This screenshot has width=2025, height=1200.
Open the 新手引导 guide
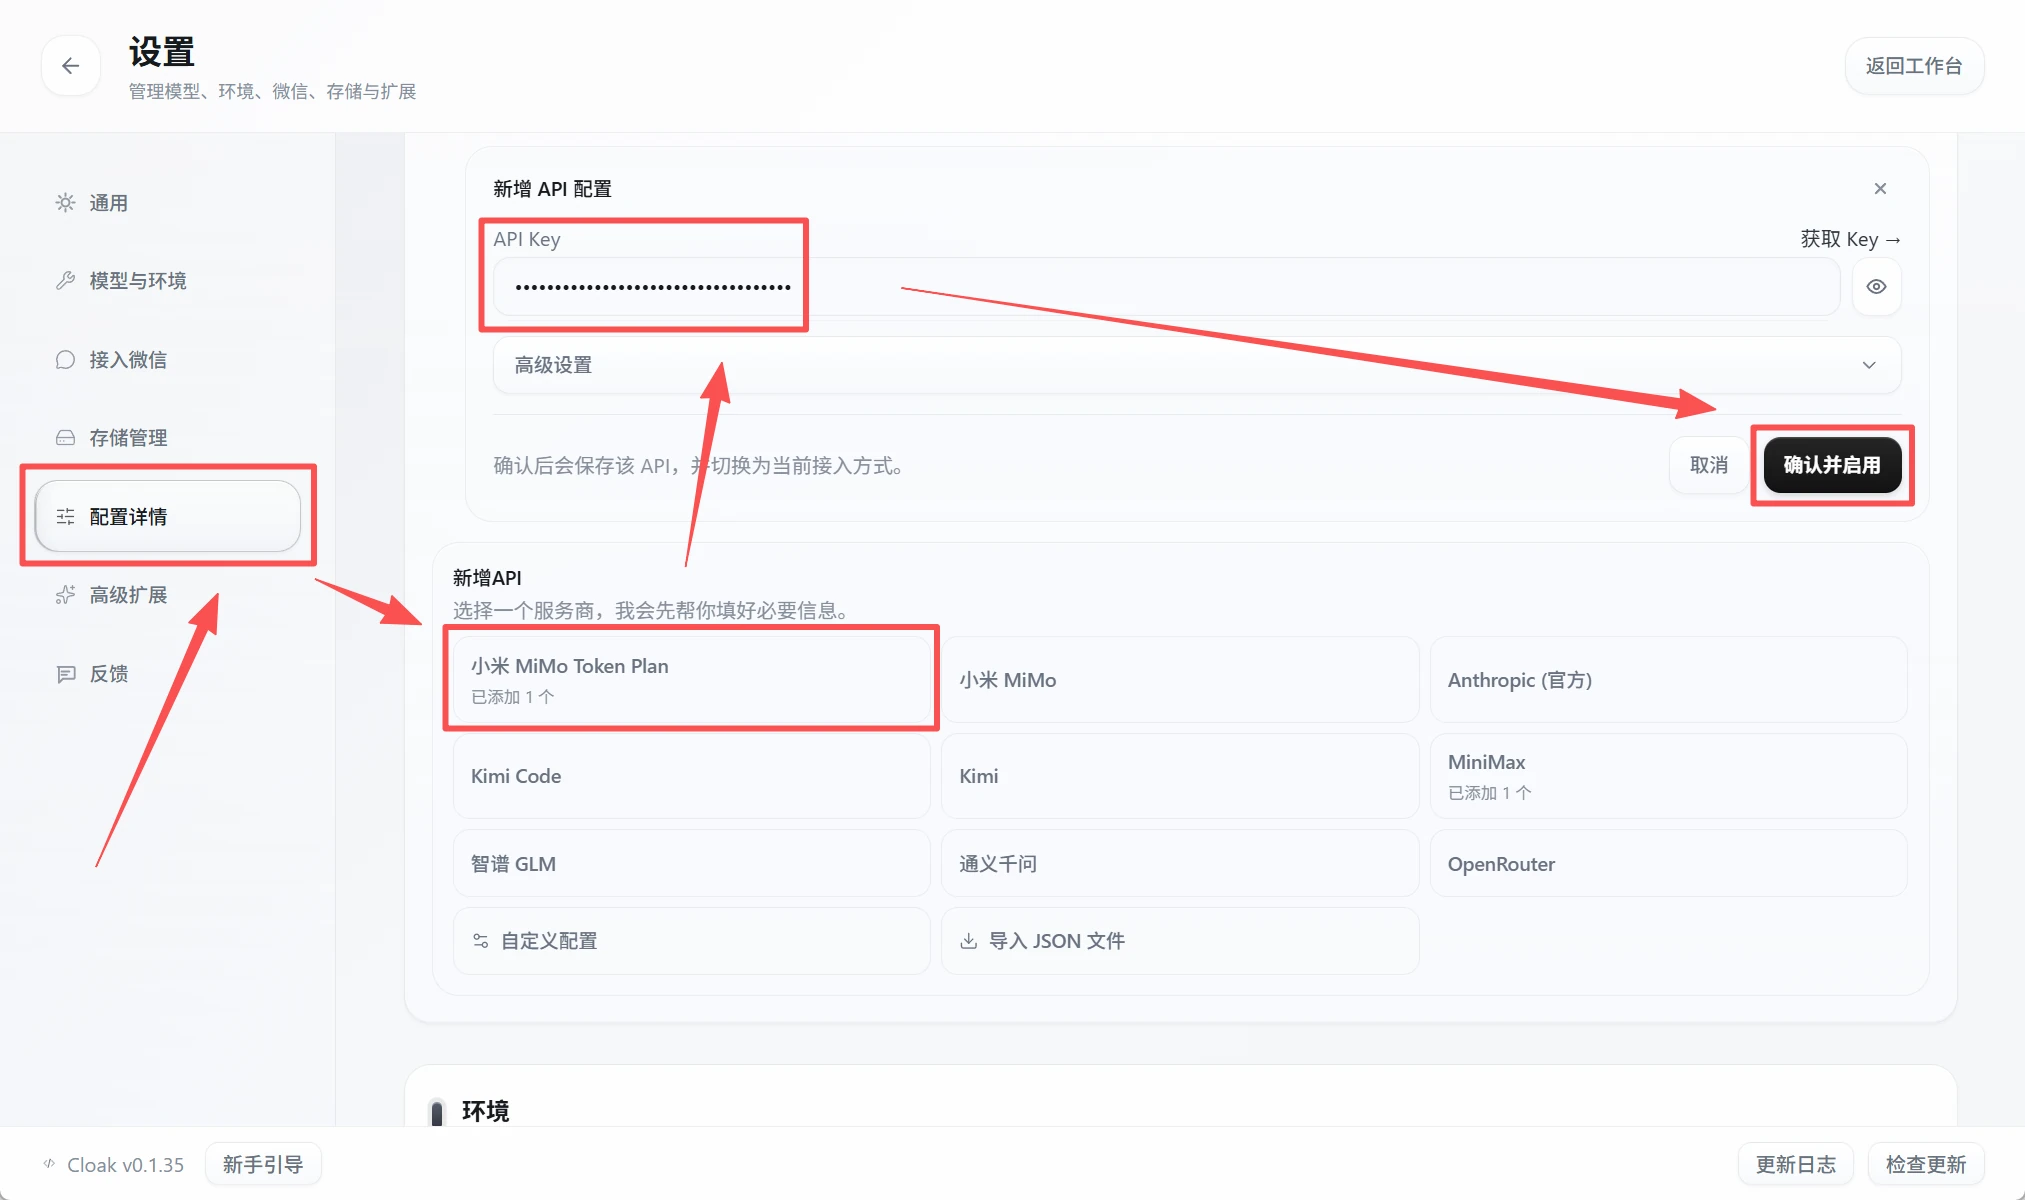pos(263,1164)
